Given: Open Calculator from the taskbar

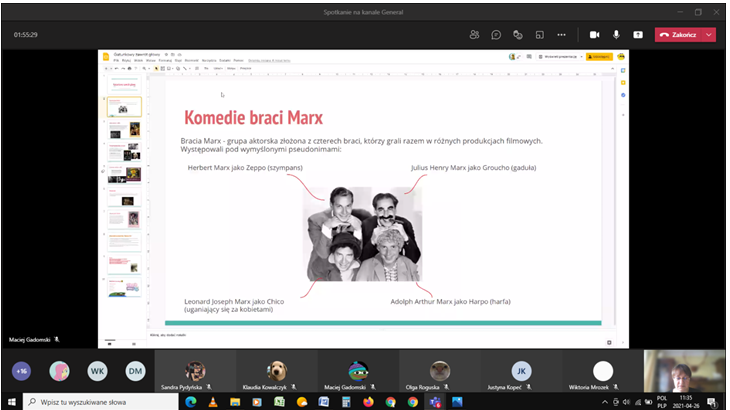Looking at the screenshot, I should click(x=346, y=402).
